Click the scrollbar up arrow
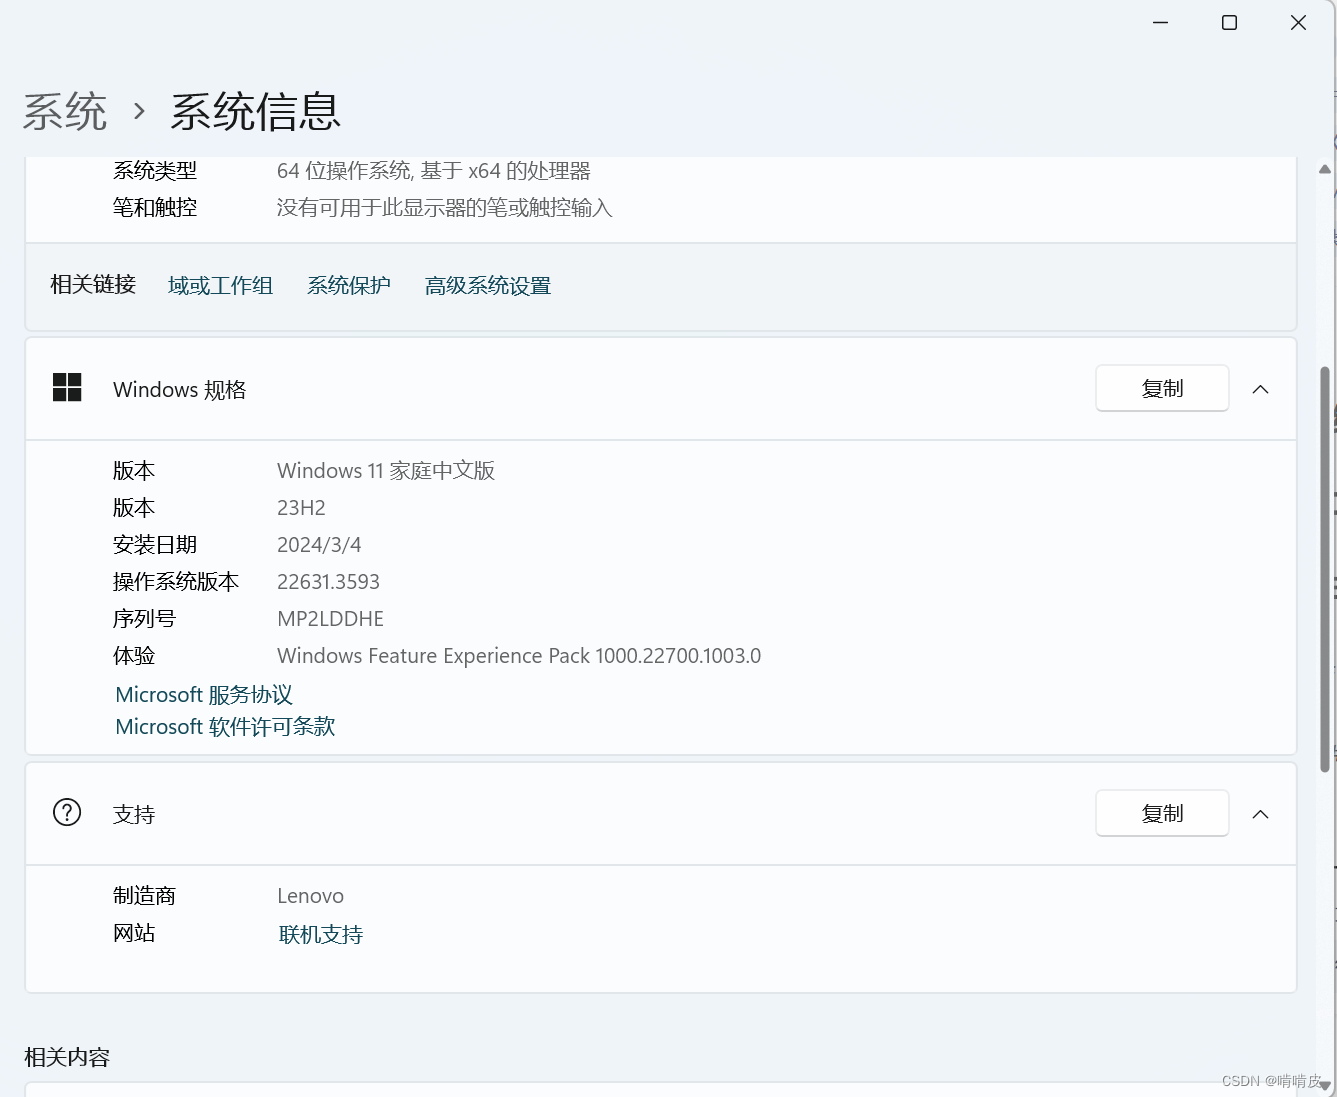The height and width of the screenshot is (1097, 1337). point(1325,170)
